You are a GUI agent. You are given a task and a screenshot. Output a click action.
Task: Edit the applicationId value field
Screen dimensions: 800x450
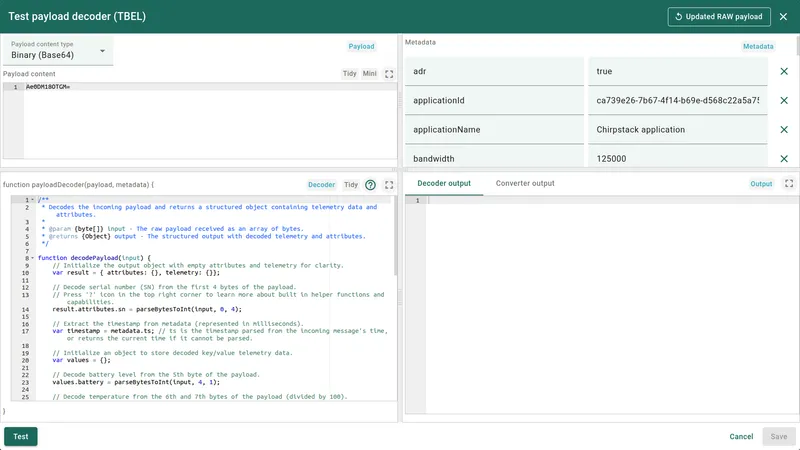tap(678, 101)
